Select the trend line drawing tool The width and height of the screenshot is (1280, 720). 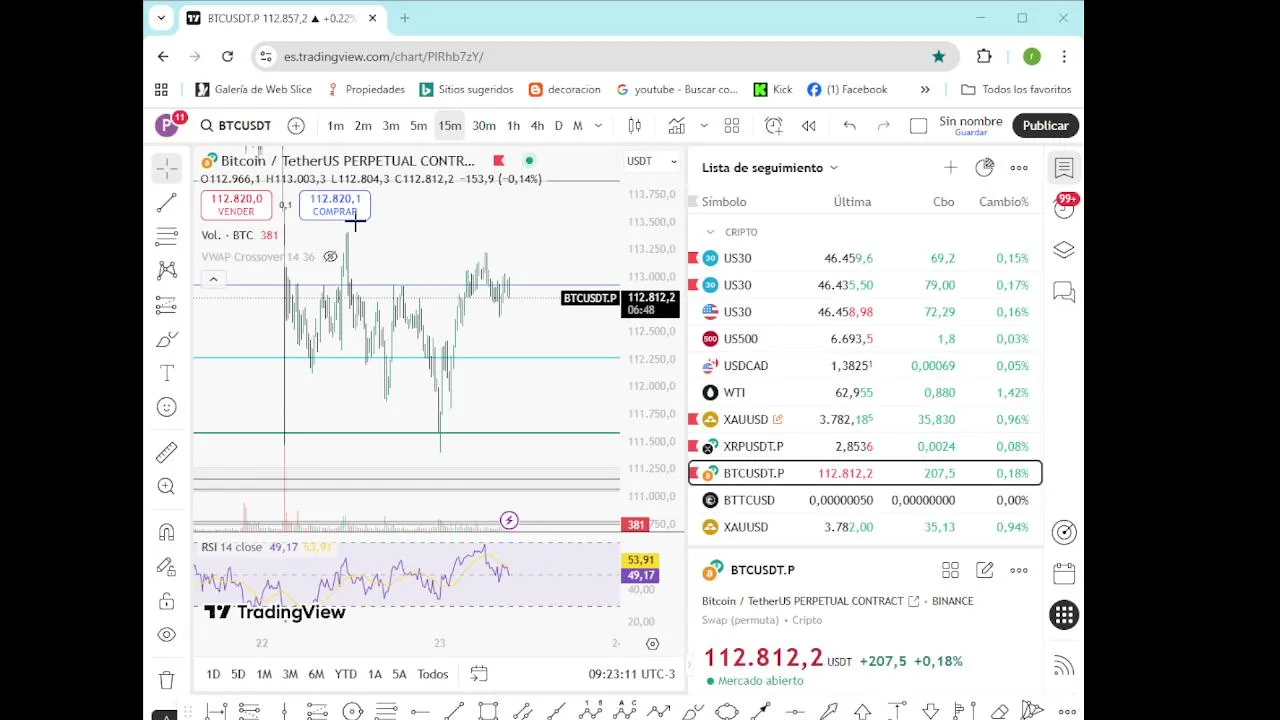166,203
